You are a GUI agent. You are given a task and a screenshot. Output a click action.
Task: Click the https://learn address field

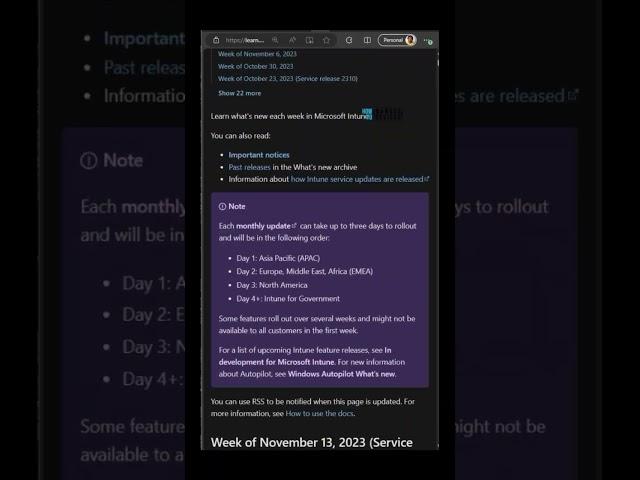point(245,40)
